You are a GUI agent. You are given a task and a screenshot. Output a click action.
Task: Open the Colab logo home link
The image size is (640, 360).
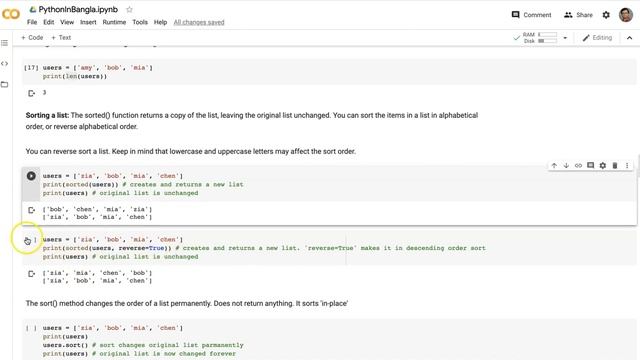click(x=11, y=14)
